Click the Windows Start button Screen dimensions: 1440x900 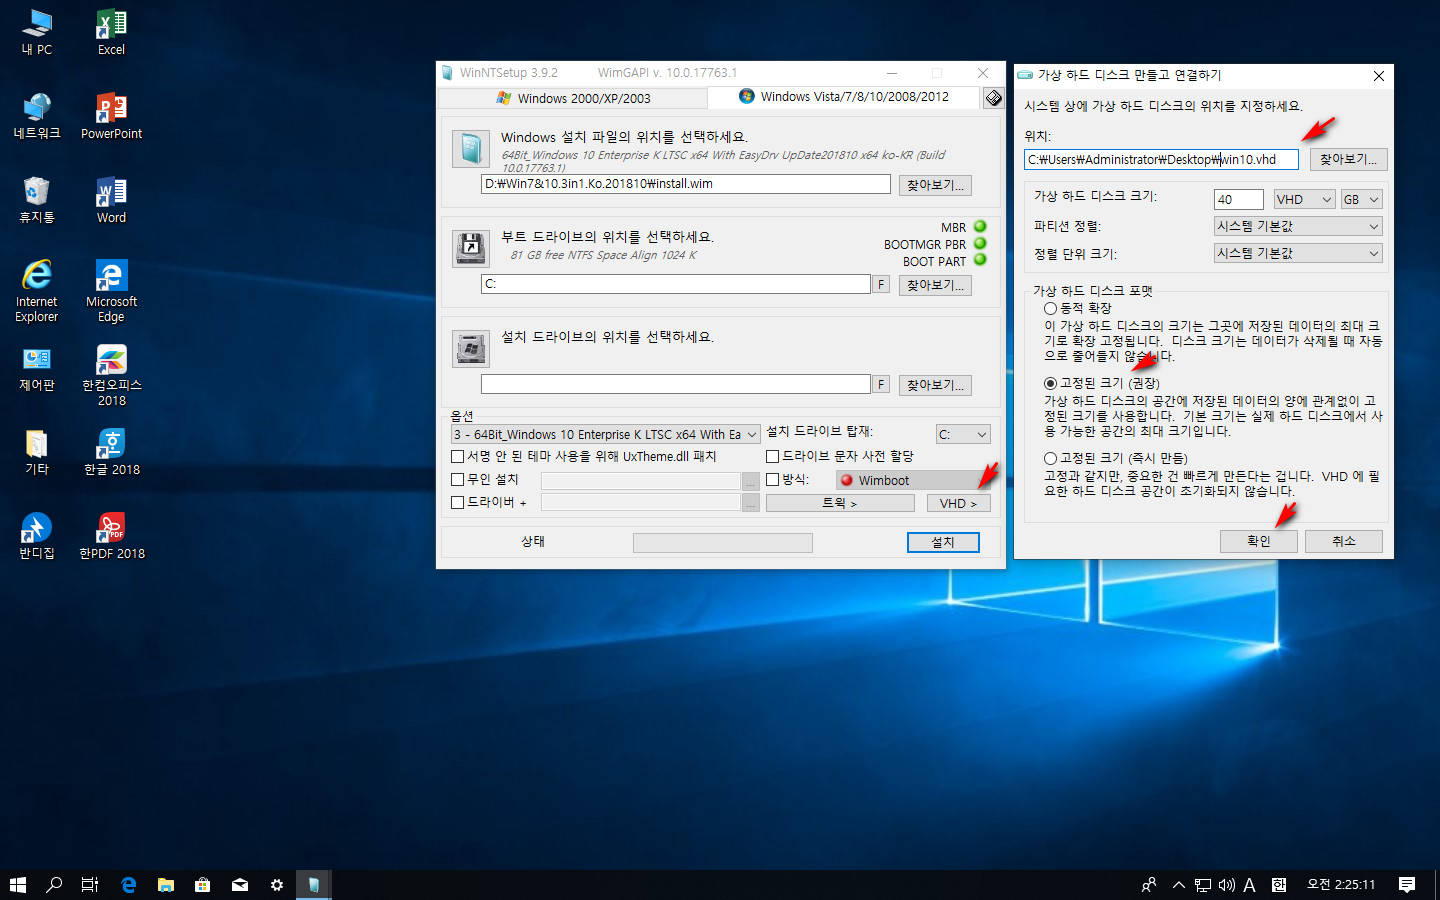point(17,884)
